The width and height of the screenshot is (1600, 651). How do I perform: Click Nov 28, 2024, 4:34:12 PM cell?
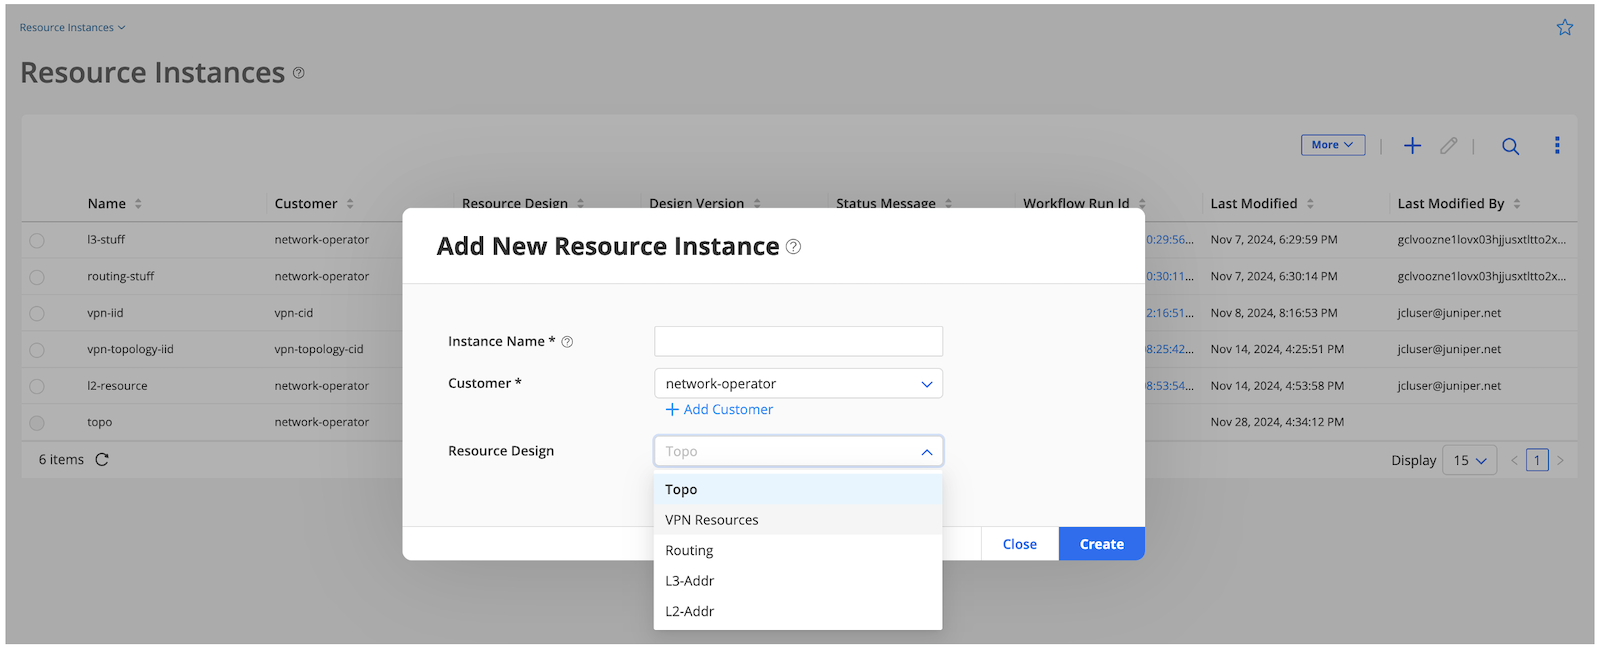click(1277, 423)
